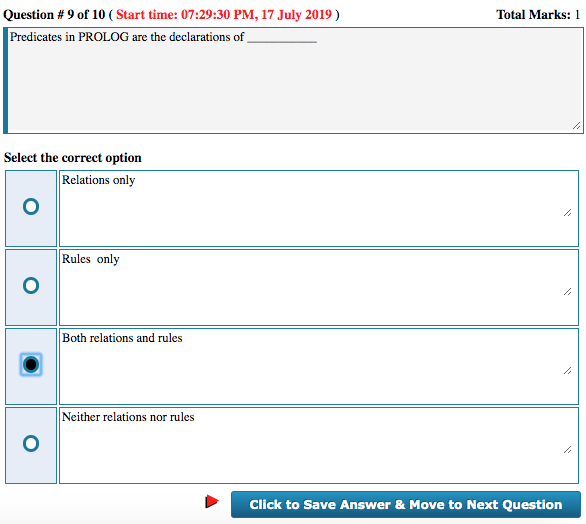Image resolution: width=586 pixels, height=524 pixels.
Task: Click the red start time text
Action: click(x=223, y=15)
